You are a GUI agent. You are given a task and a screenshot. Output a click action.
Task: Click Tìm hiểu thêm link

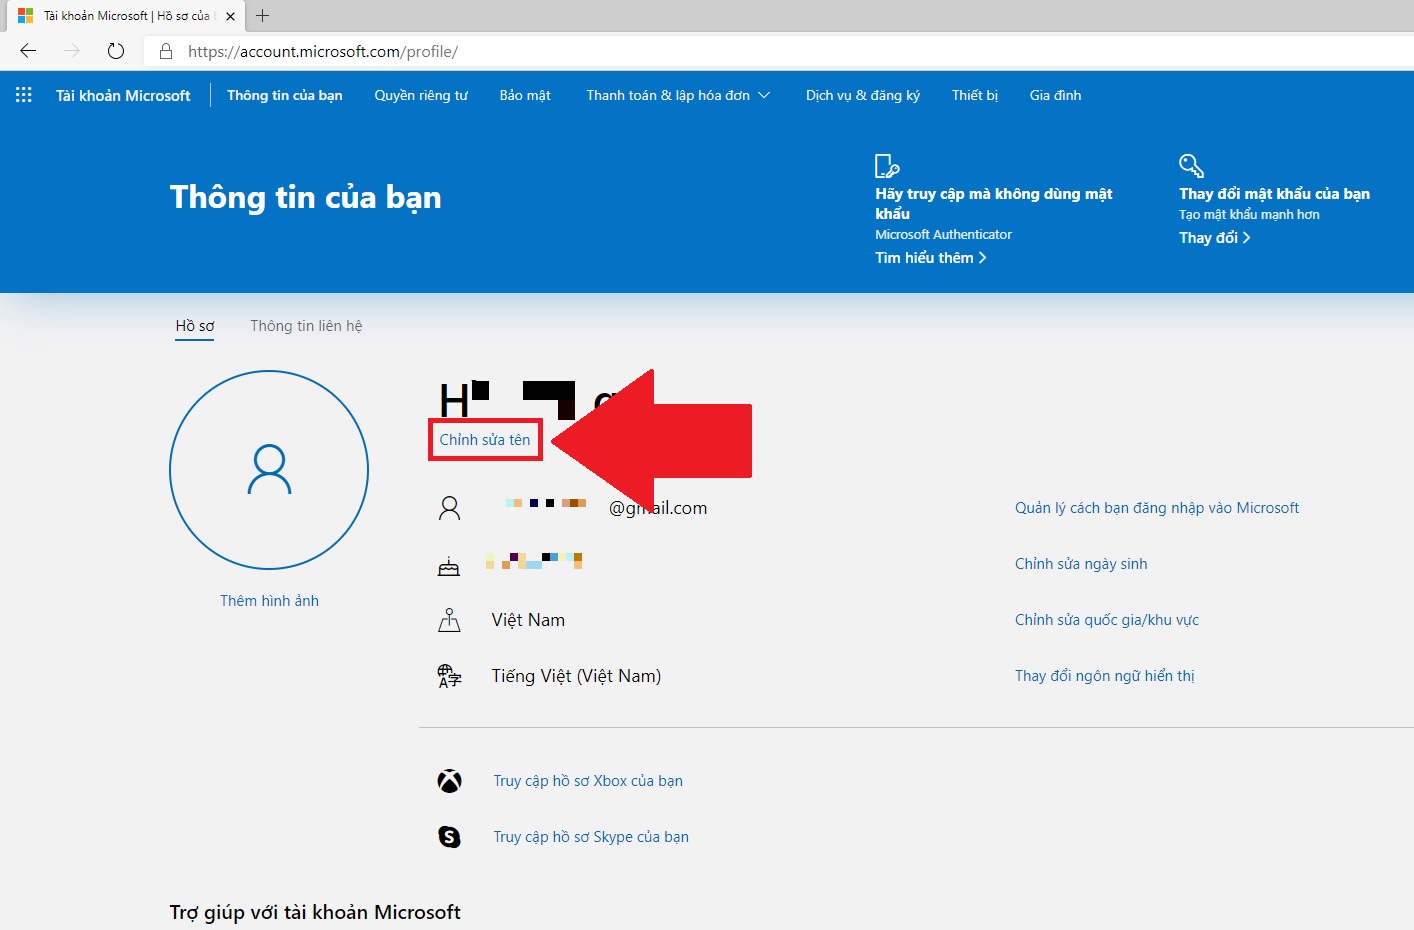coord(931,258)
